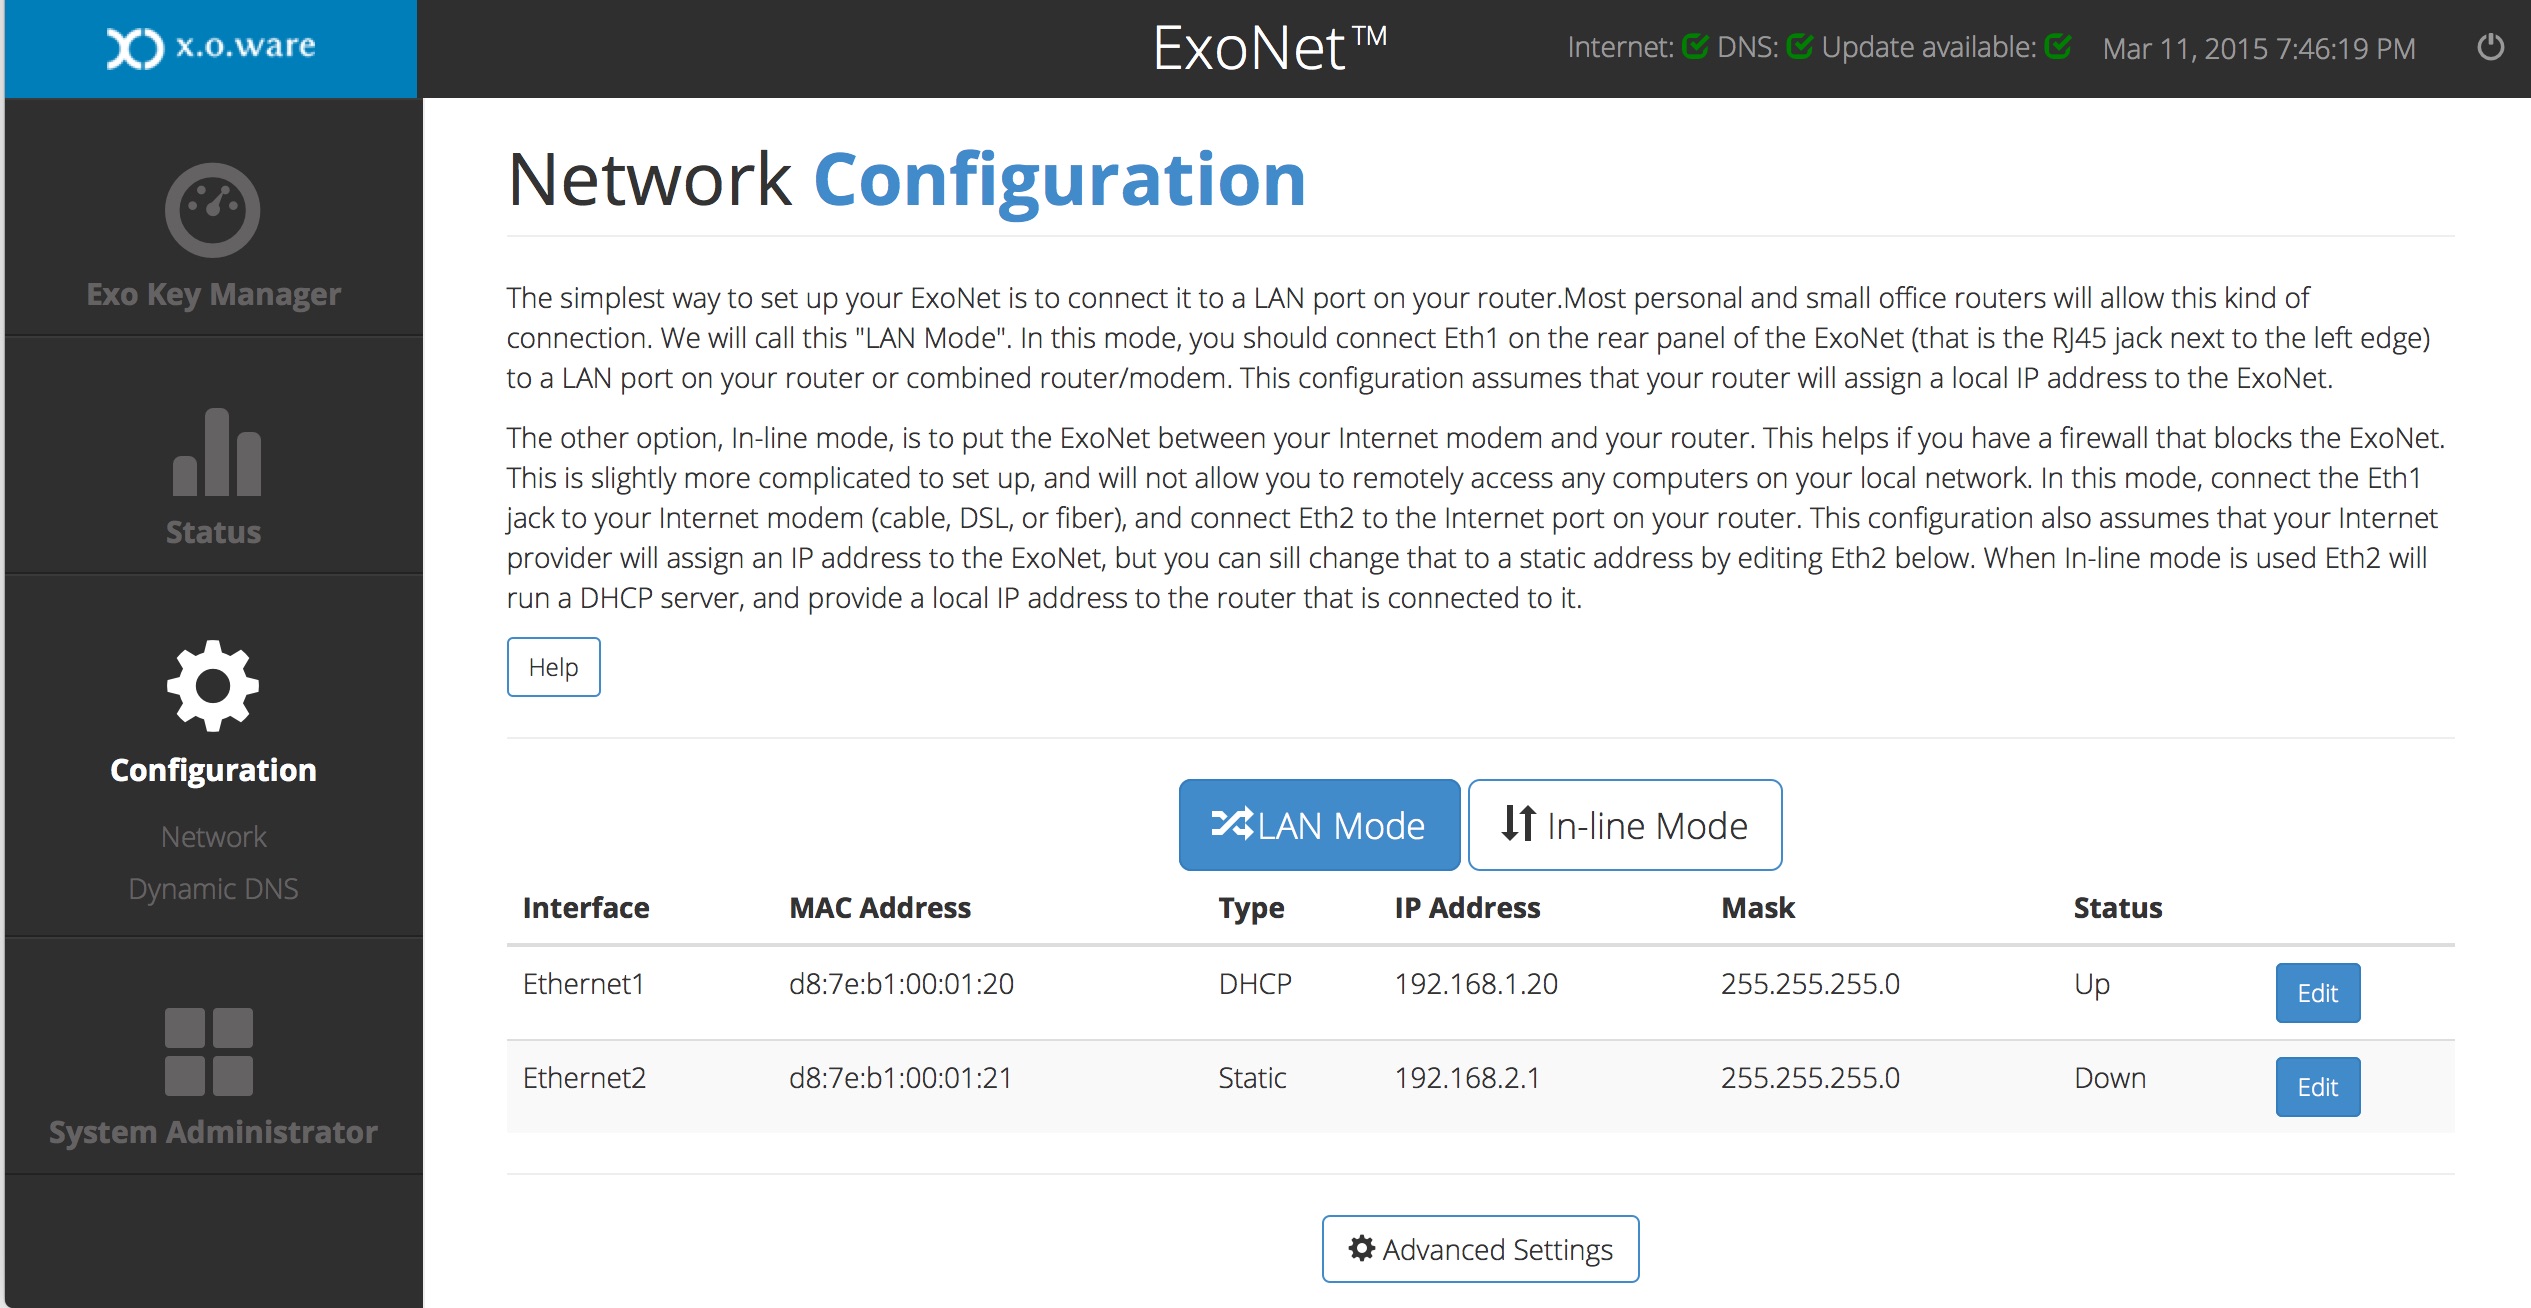Viewport: 2531px width, 1308px height.
Task: Open the Dynamic DNS settings
Action: [x=212, y=888]
